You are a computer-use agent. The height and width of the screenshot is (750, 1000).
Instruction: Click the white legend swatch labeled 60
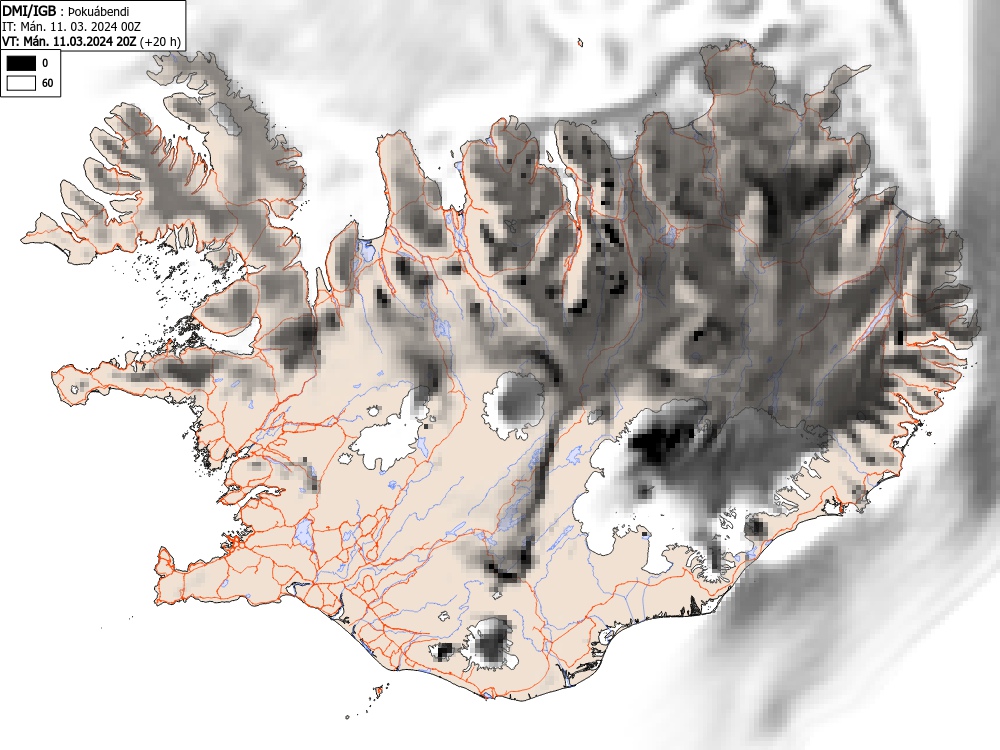tap(21, 83)
